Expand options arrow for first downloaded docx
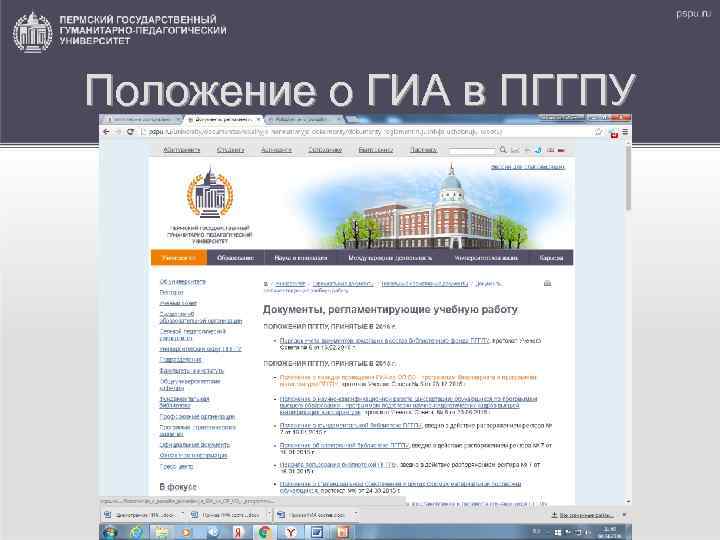Image resolution: width=720 pixels, height=540 pixels. [182, 515]
